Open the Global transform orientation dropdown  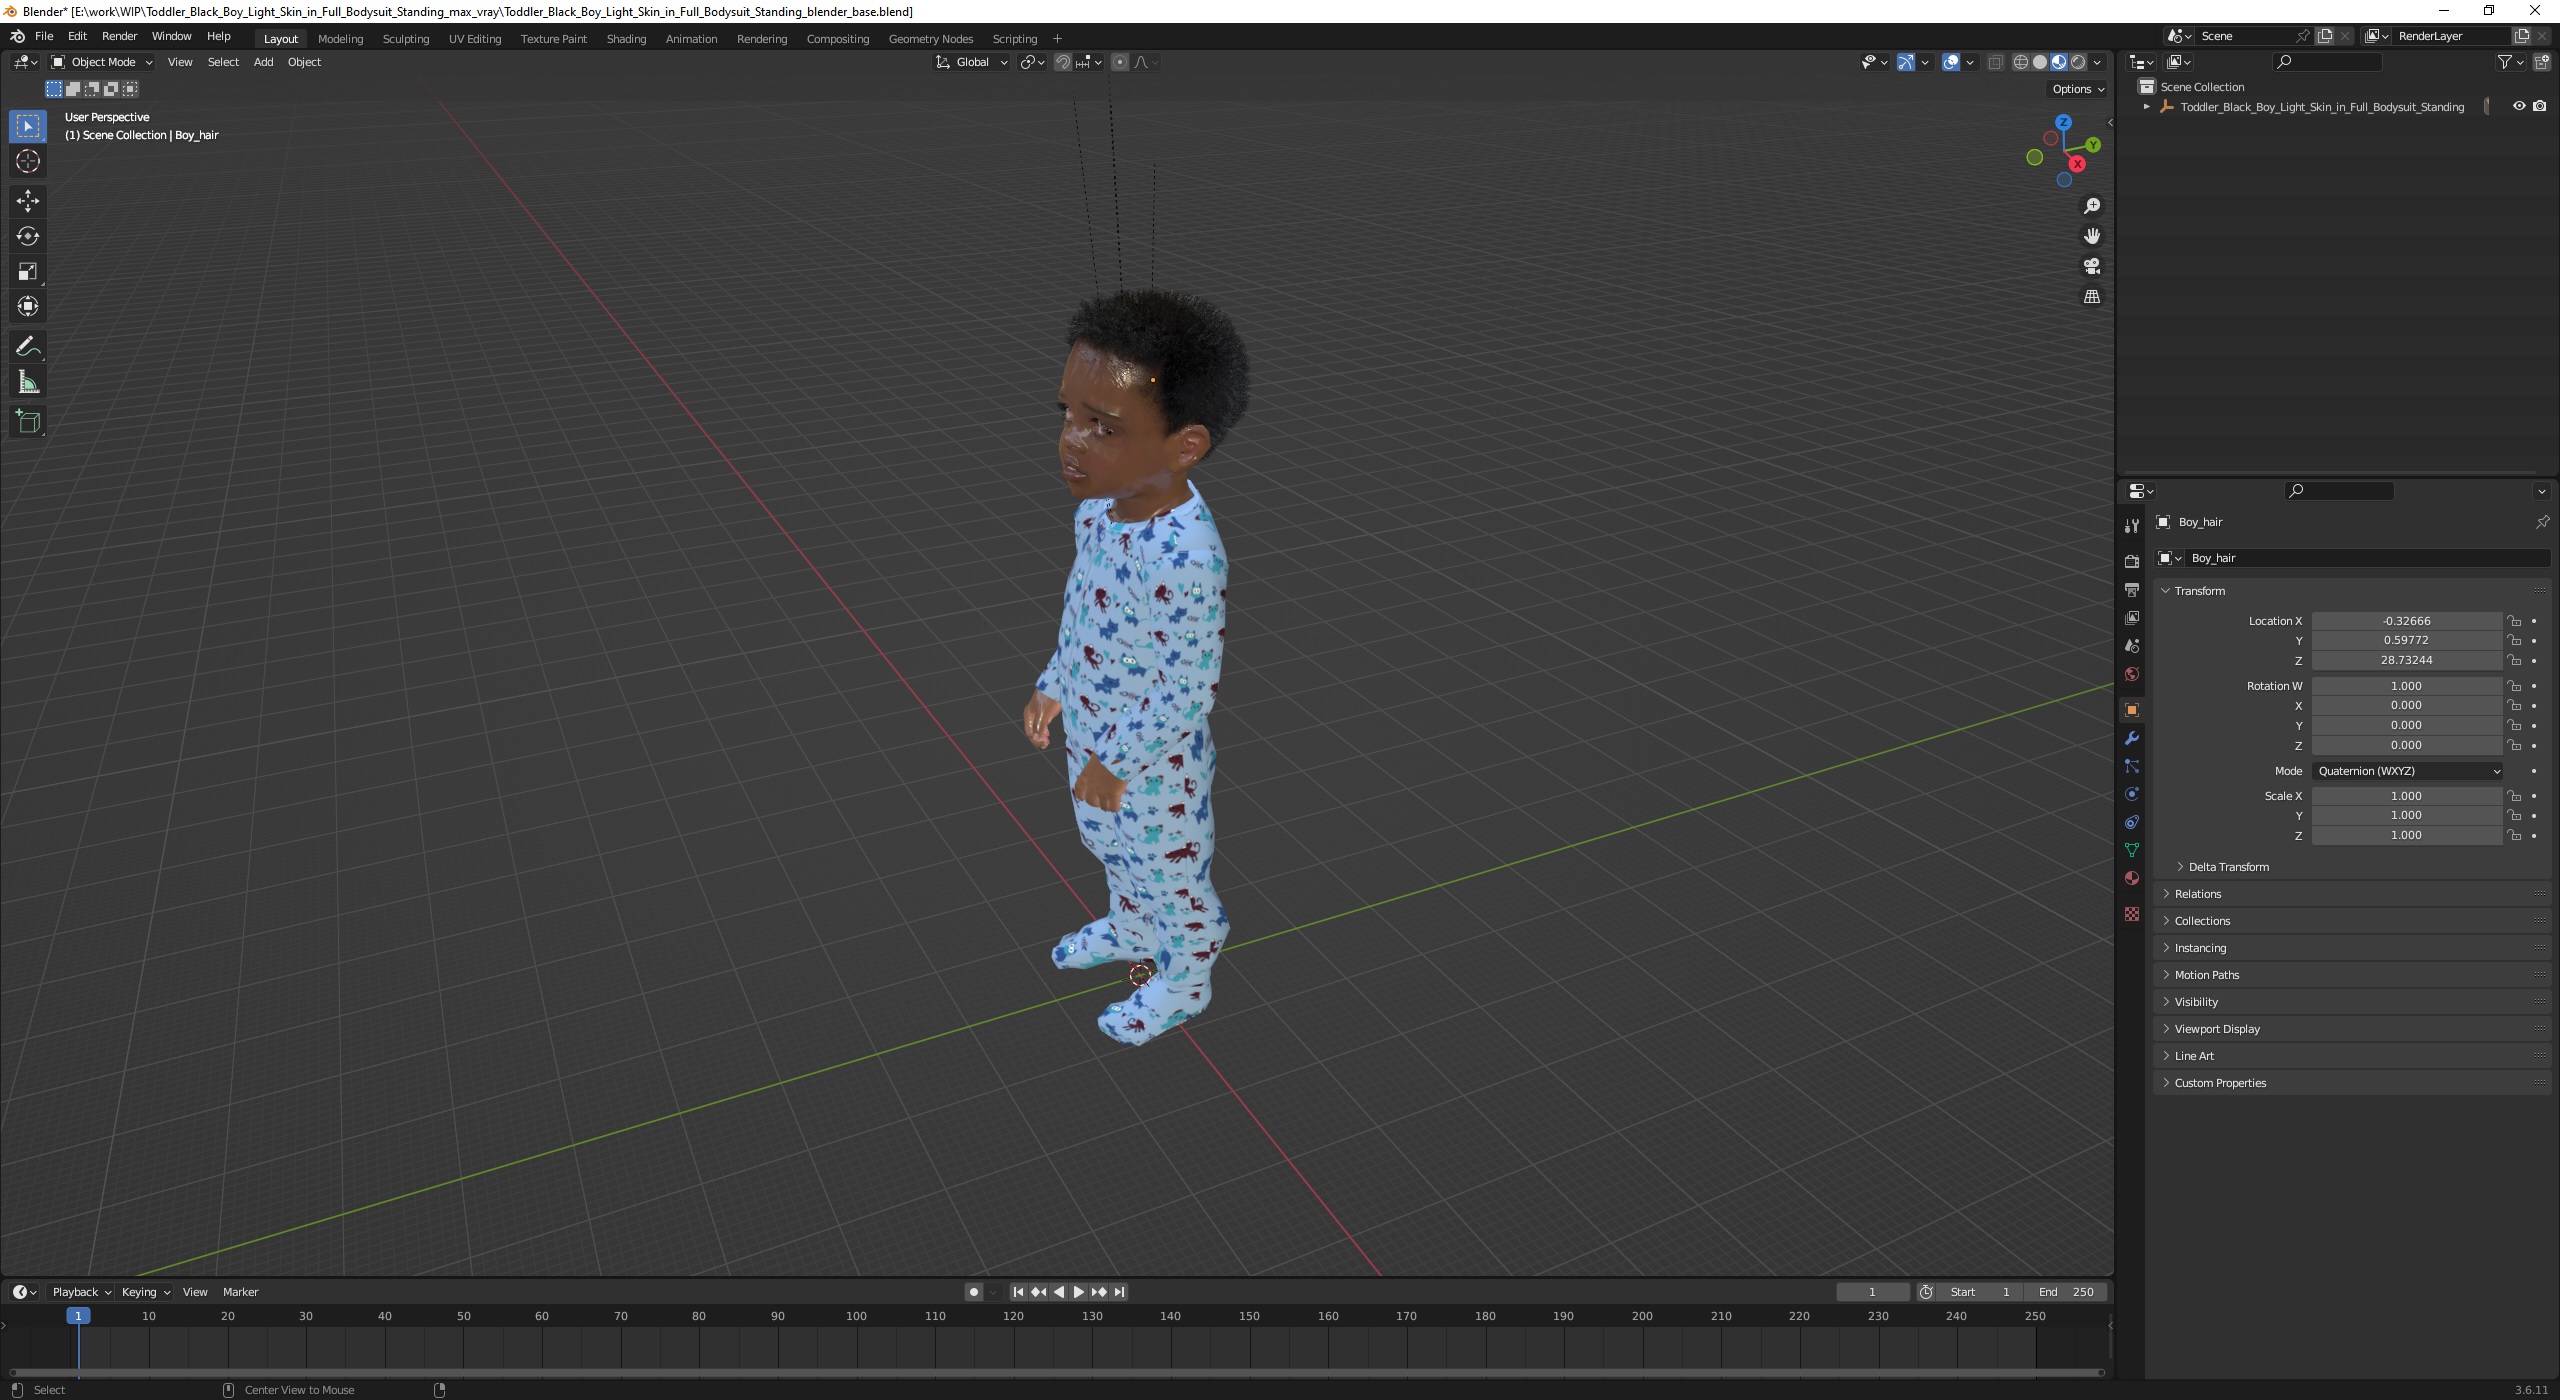972,62
